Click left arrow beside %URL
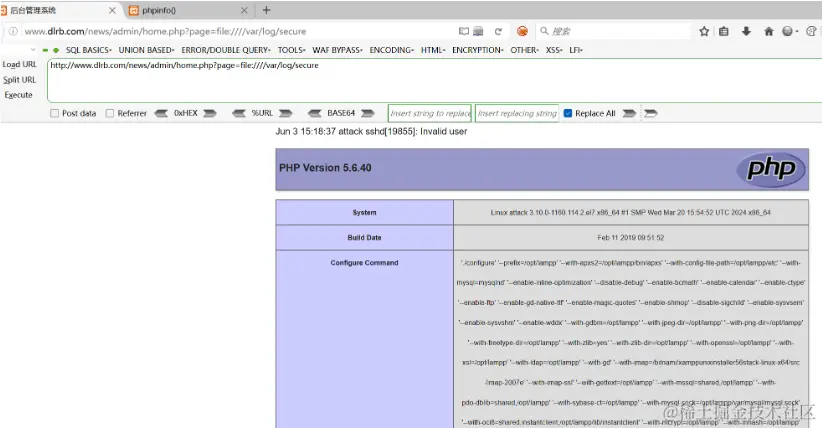Viewport: 822px width, 428px height. [x=239, y=113]
